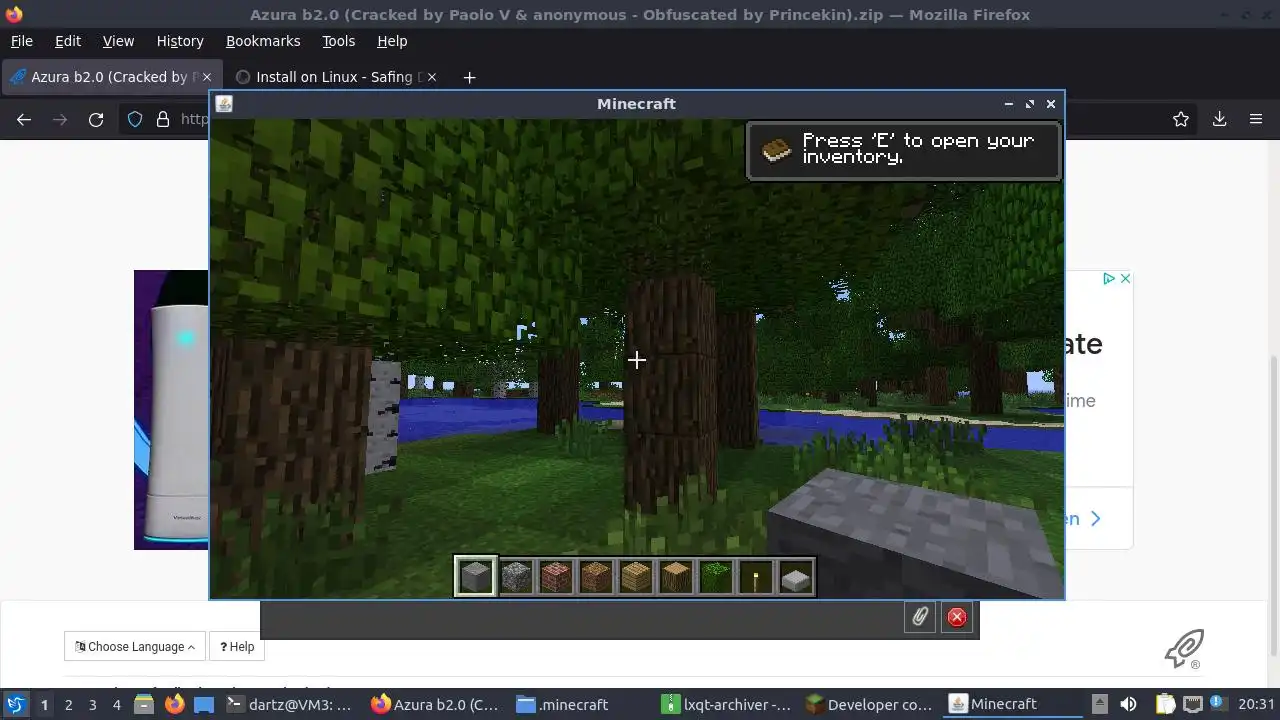Select the dirt block hotbar slot
Image resolution: width=1280 pixels, height=720 pixels.
596,577
